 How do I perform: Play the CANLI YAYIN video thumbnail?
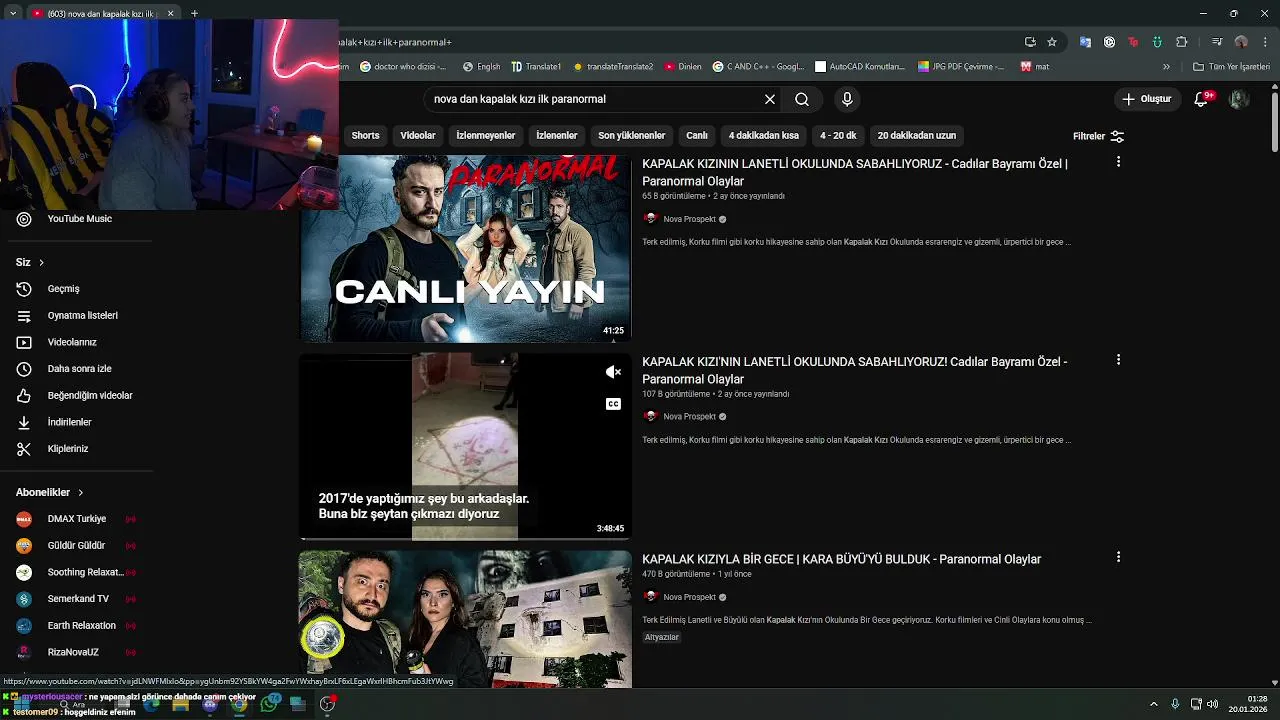[x=465, y=249]
